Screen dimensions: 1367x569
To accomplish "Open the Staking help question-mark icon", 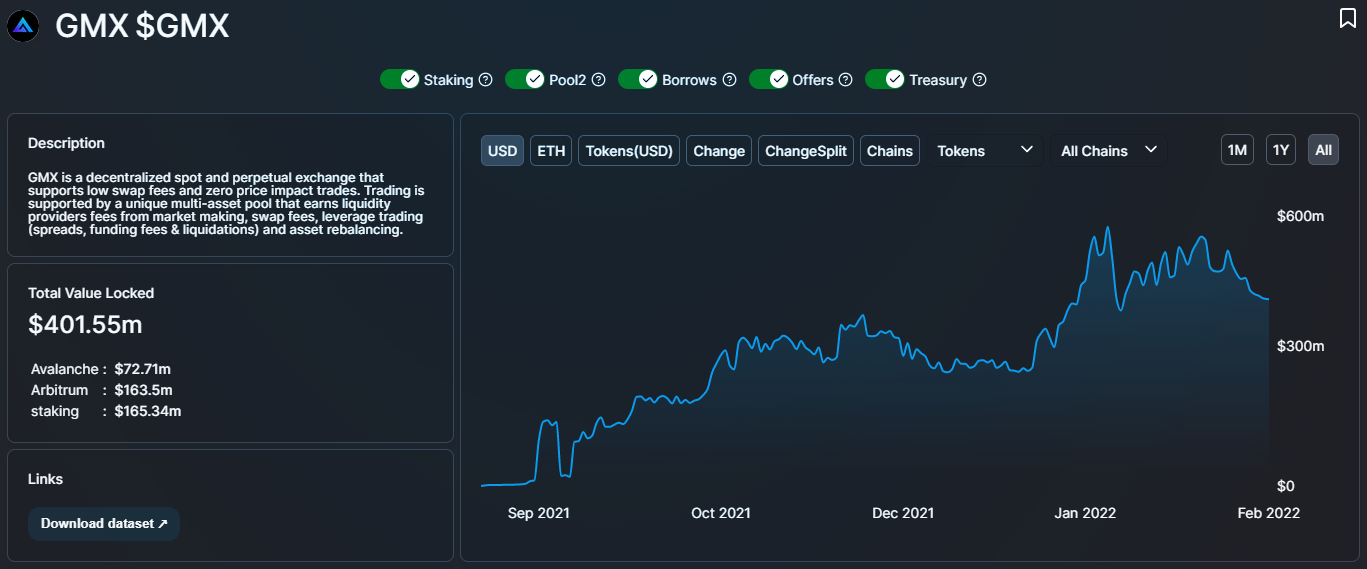I will click(486, 79).
